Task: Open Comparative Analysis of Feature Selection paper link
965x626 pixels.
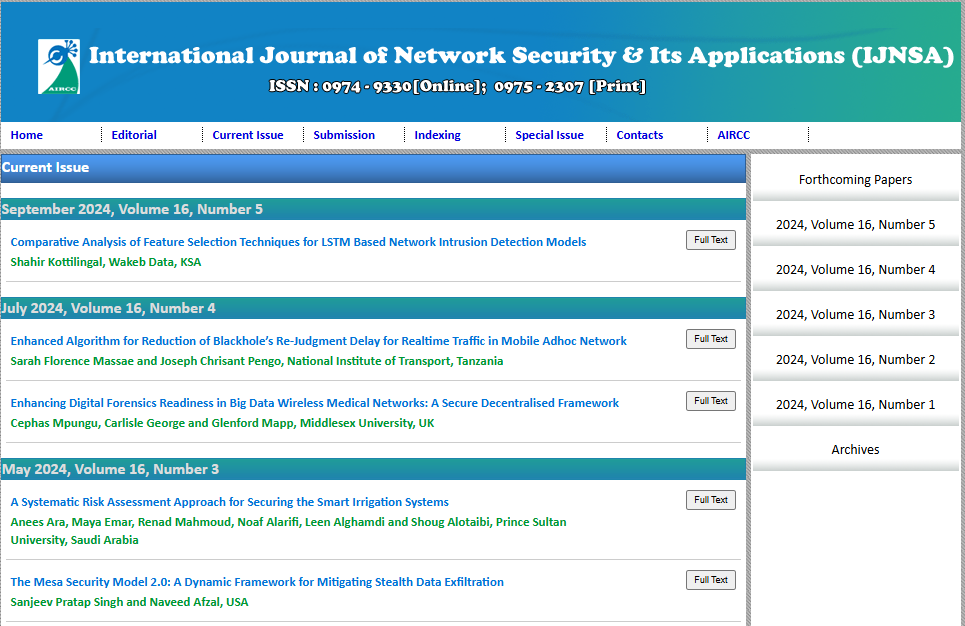Action: point(298,242)
